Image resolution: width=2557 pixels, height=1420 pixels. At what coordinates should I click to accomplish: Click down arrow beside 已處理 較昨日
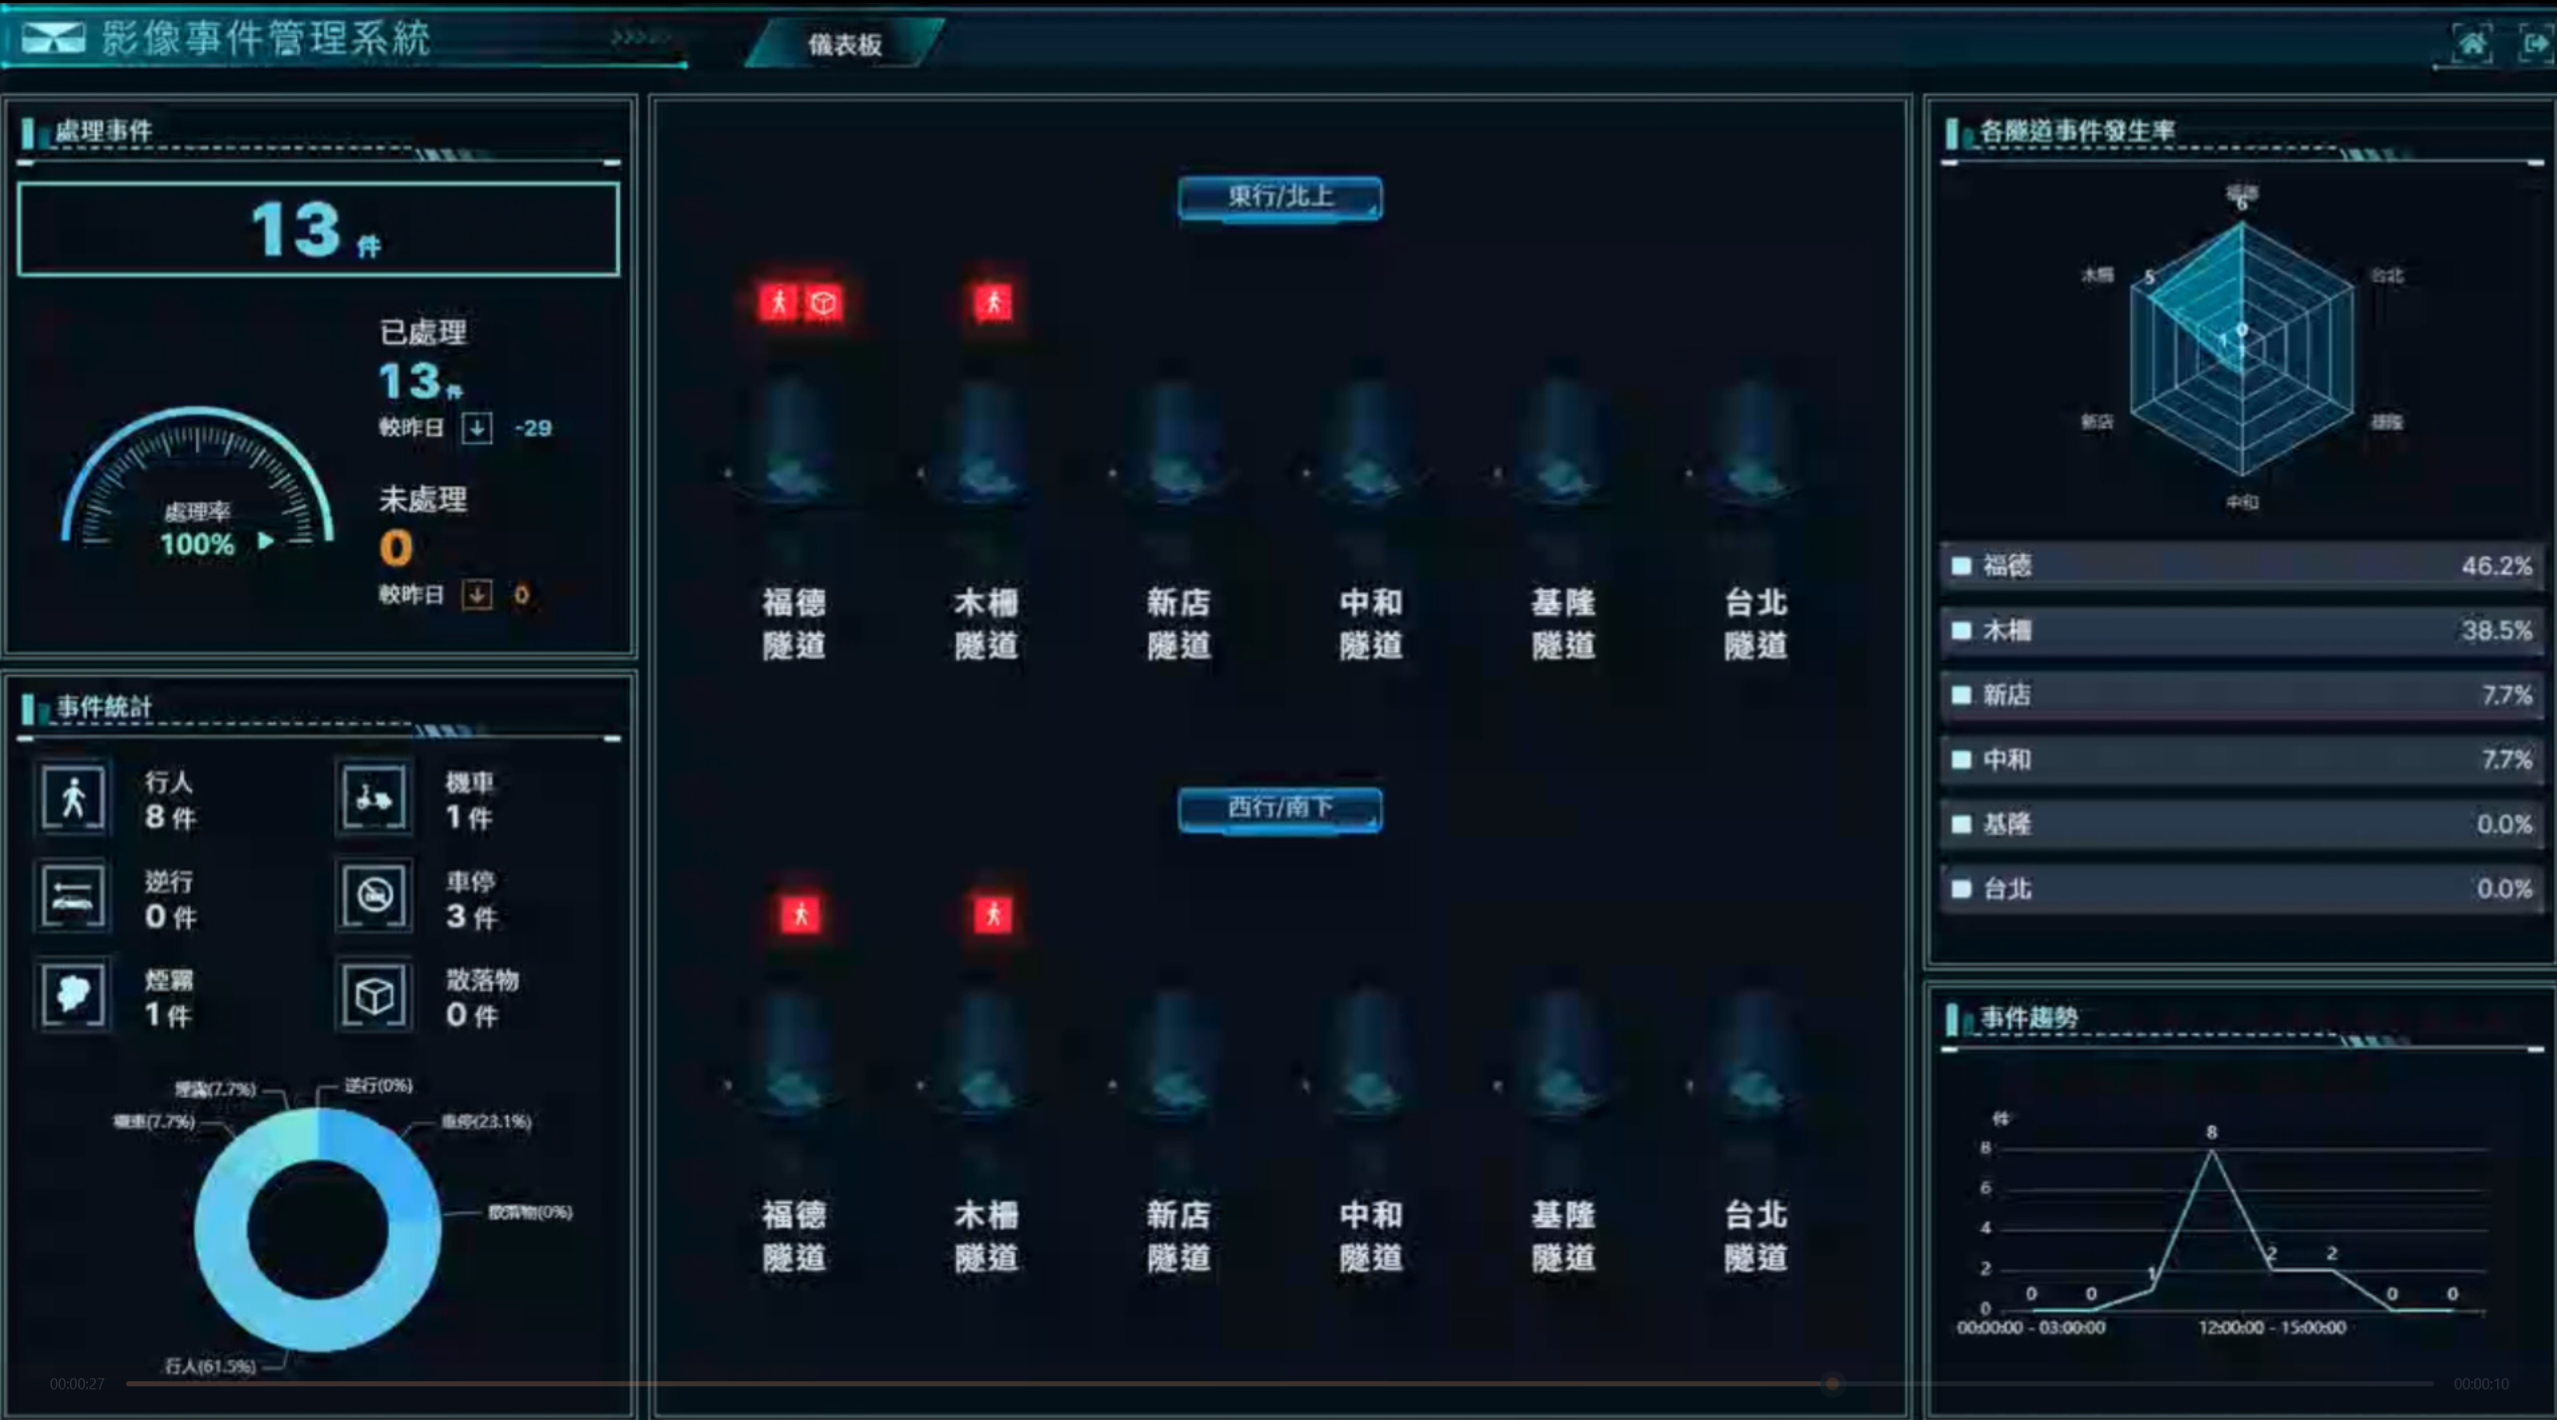point(477,428)
